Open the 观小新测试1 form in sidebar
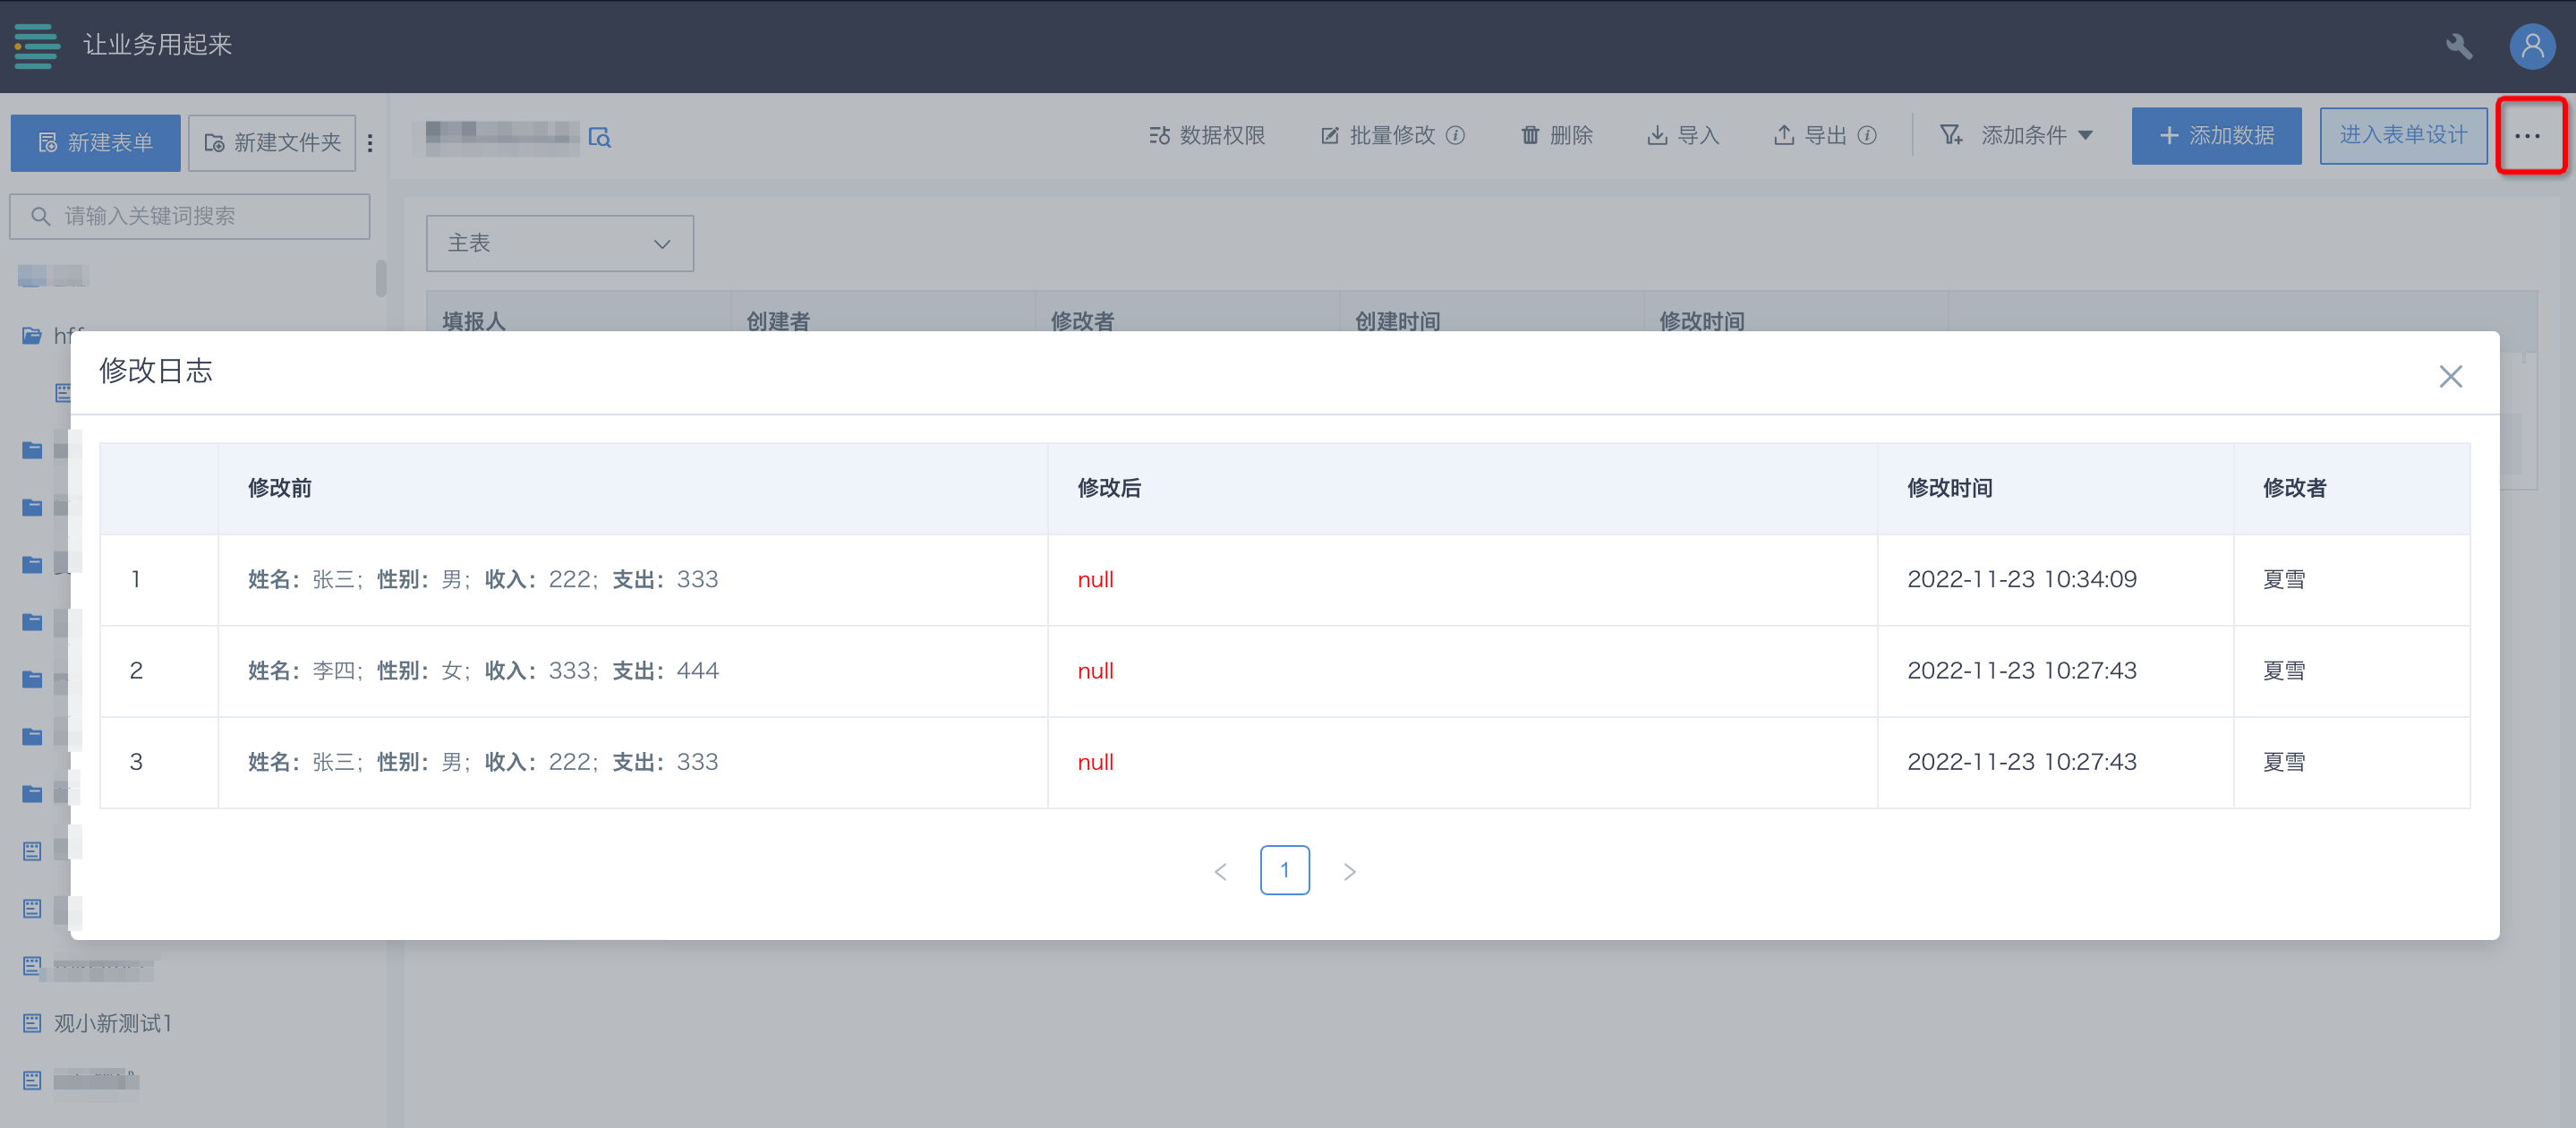The image size is (2576, 1128). click(112, 1023)
